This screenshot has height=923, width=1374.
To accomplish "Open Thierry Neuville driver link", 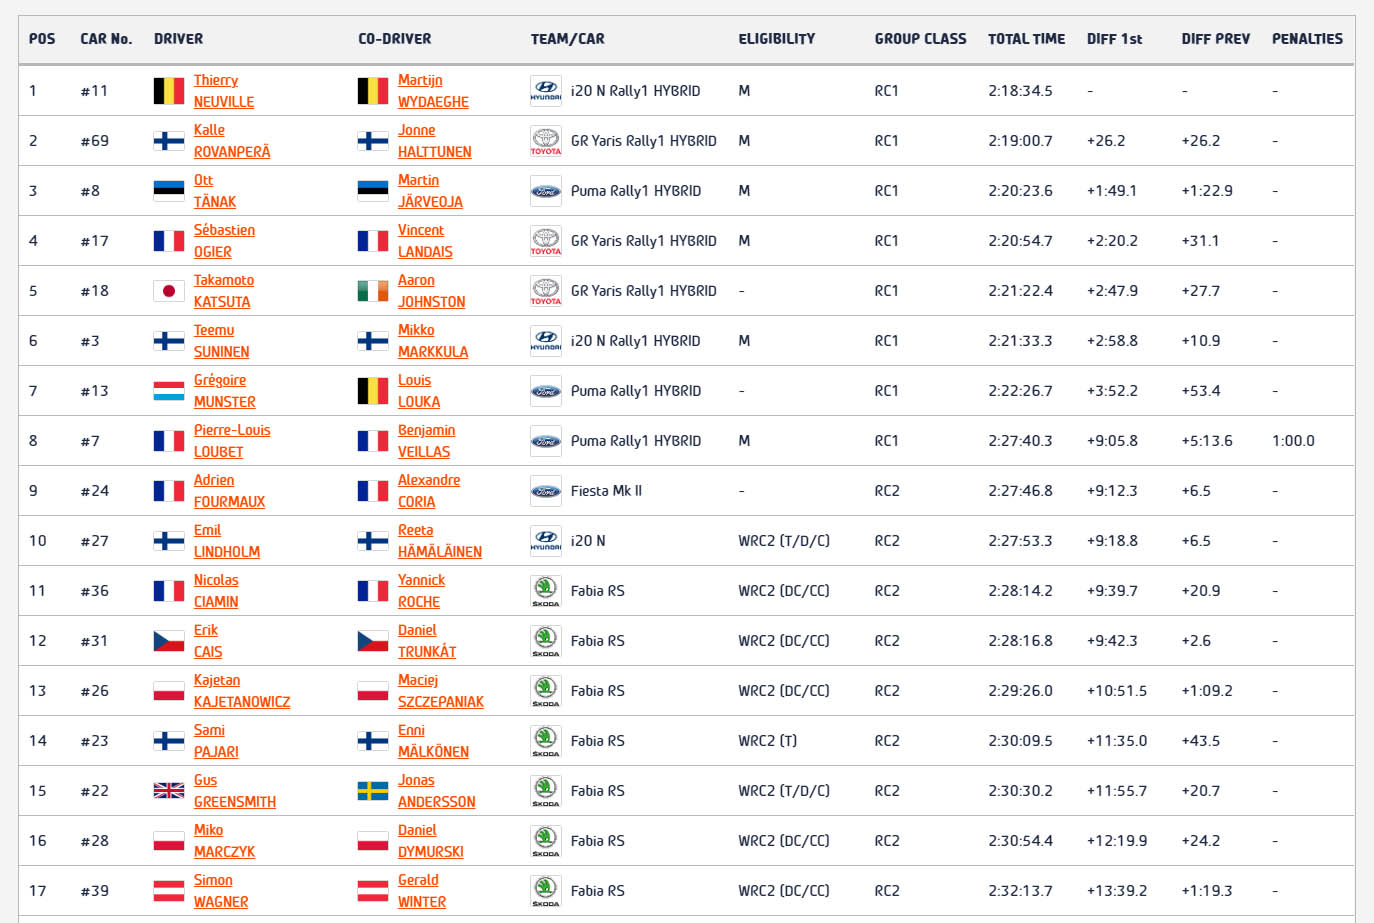I will (x=224, y=91).
